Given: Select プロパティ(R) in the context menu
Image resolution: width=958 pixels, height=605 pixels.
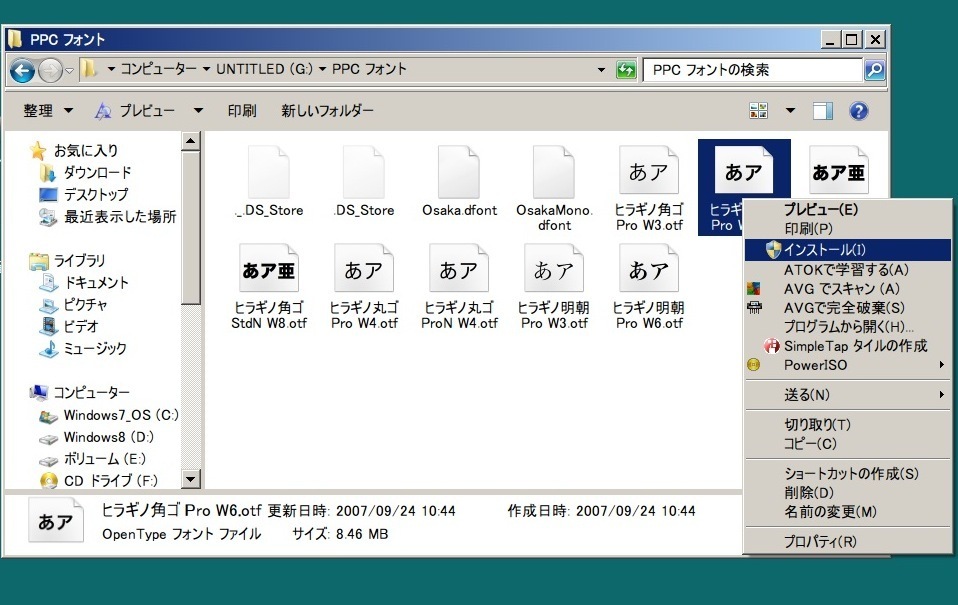Looking at the screenshot, I should coord(820,542).
